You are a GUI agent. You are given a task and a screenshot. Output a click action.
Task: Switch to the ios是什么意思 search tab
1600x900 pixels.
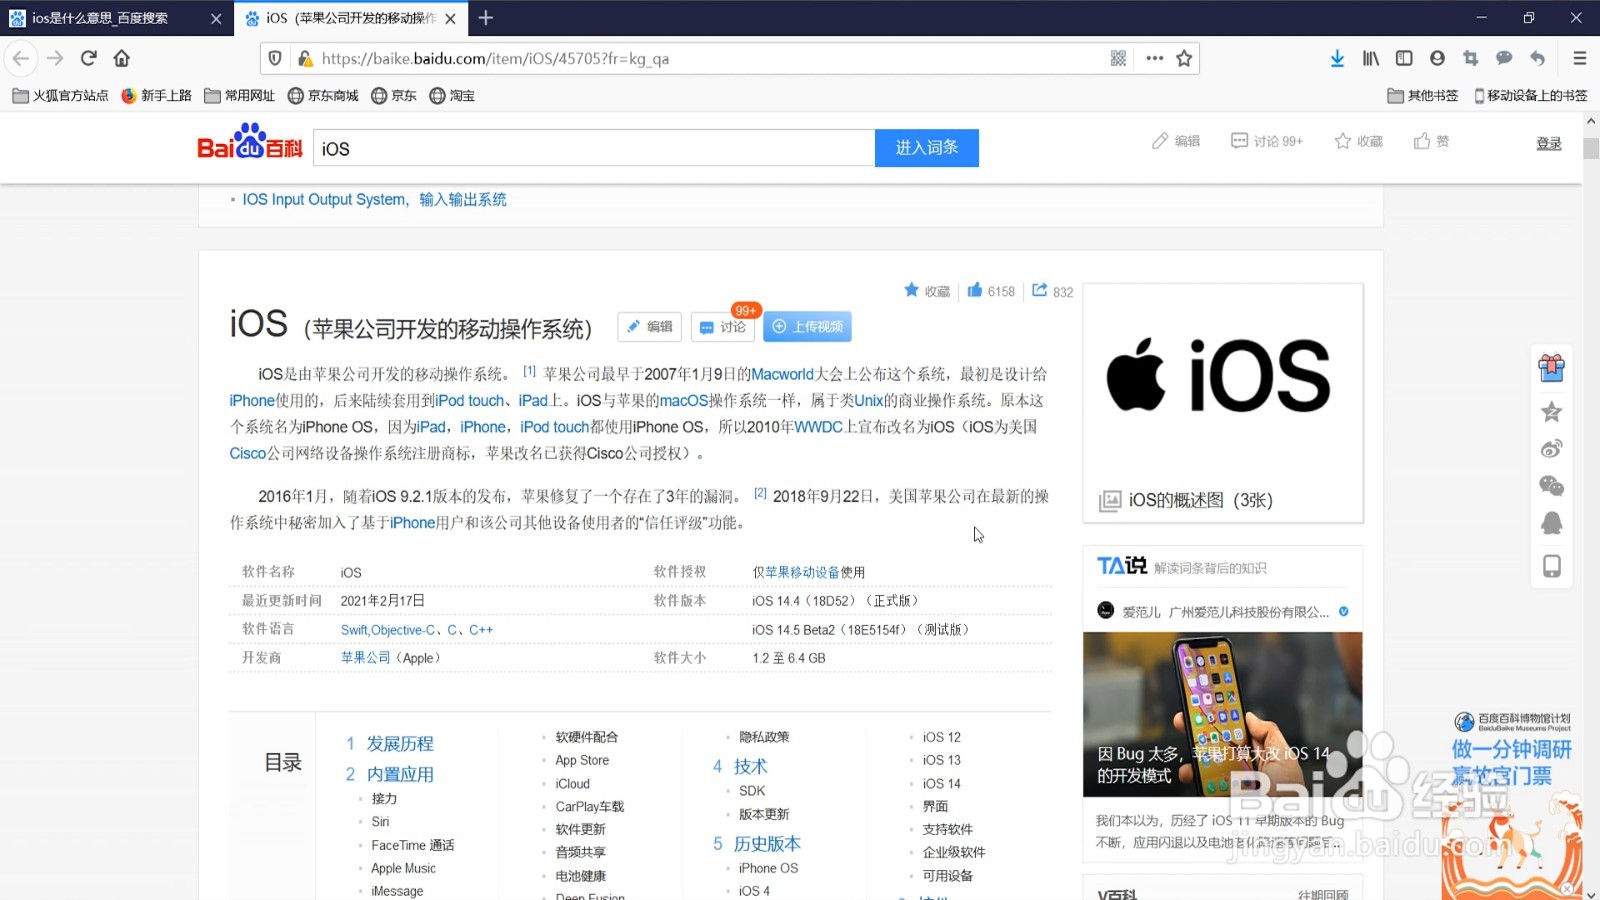click(100, 17)
